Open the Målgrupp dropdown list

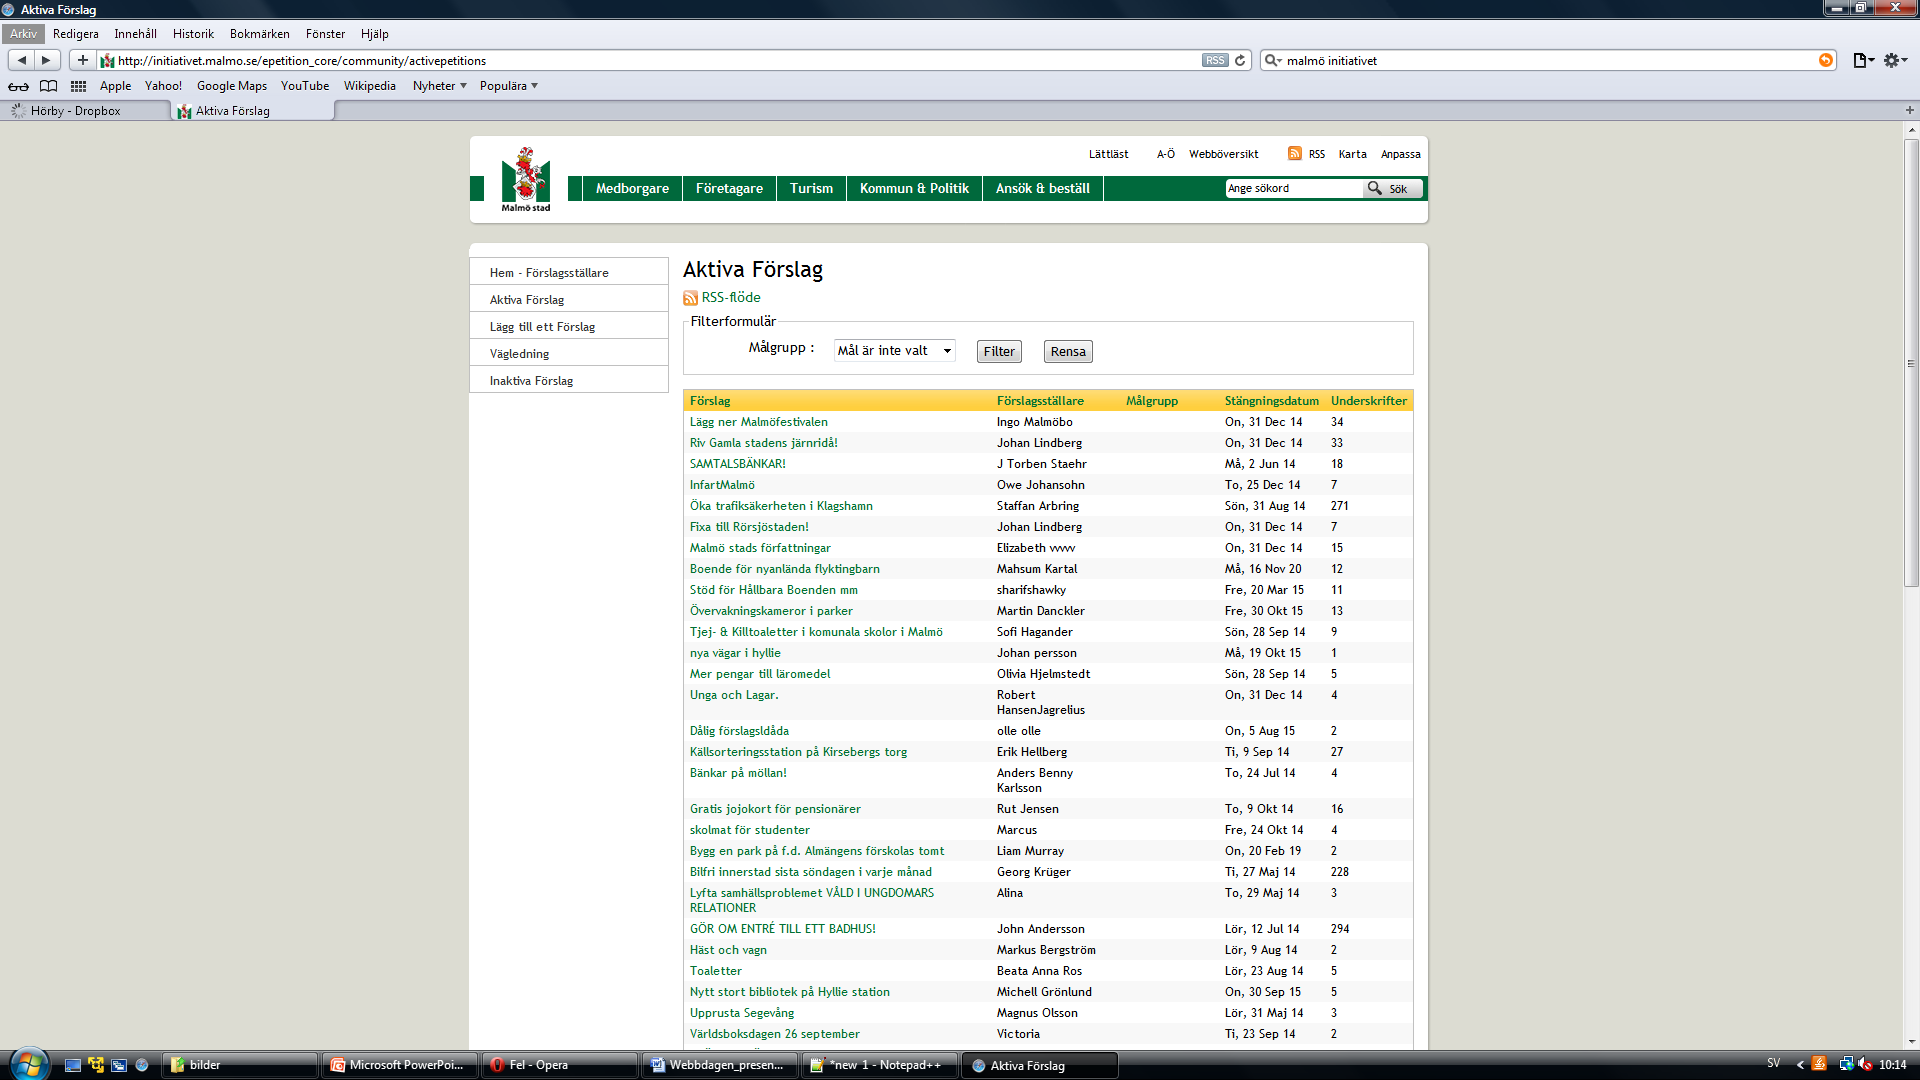click(x=894, y=351)
